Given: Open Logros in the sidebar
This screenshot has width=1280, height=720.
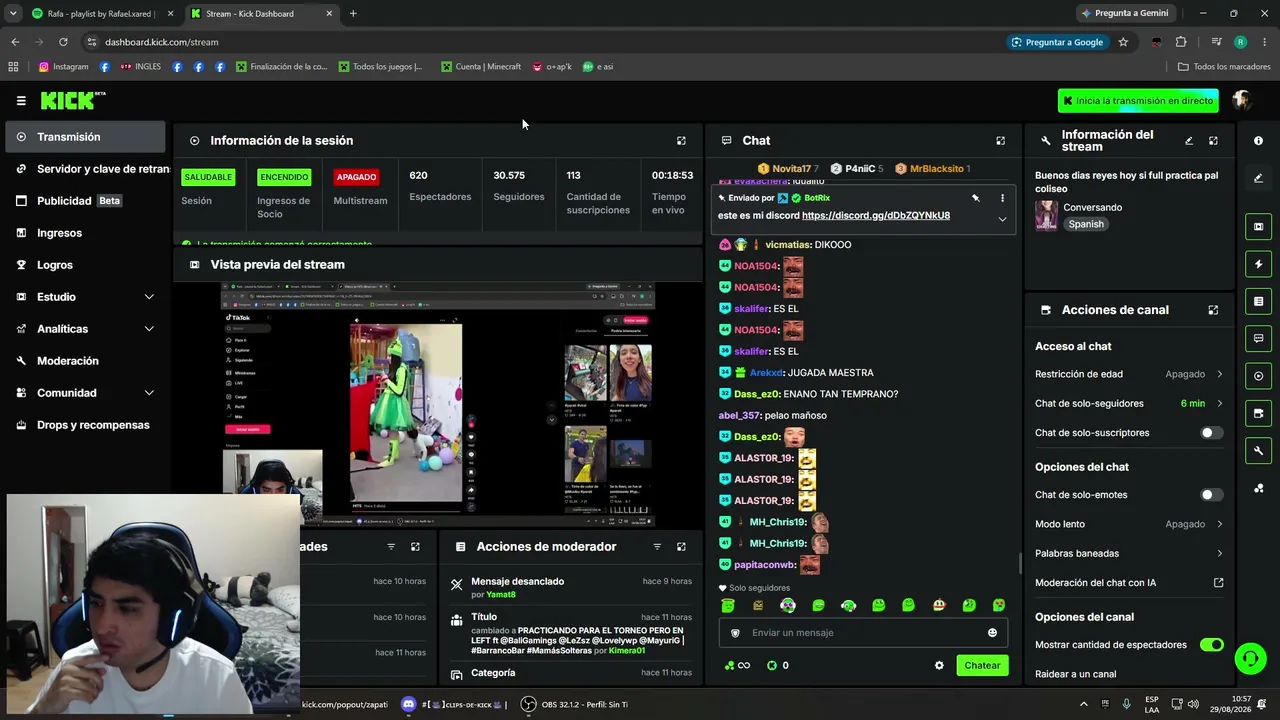Looking at the screenshot, I should coord(85,265).
